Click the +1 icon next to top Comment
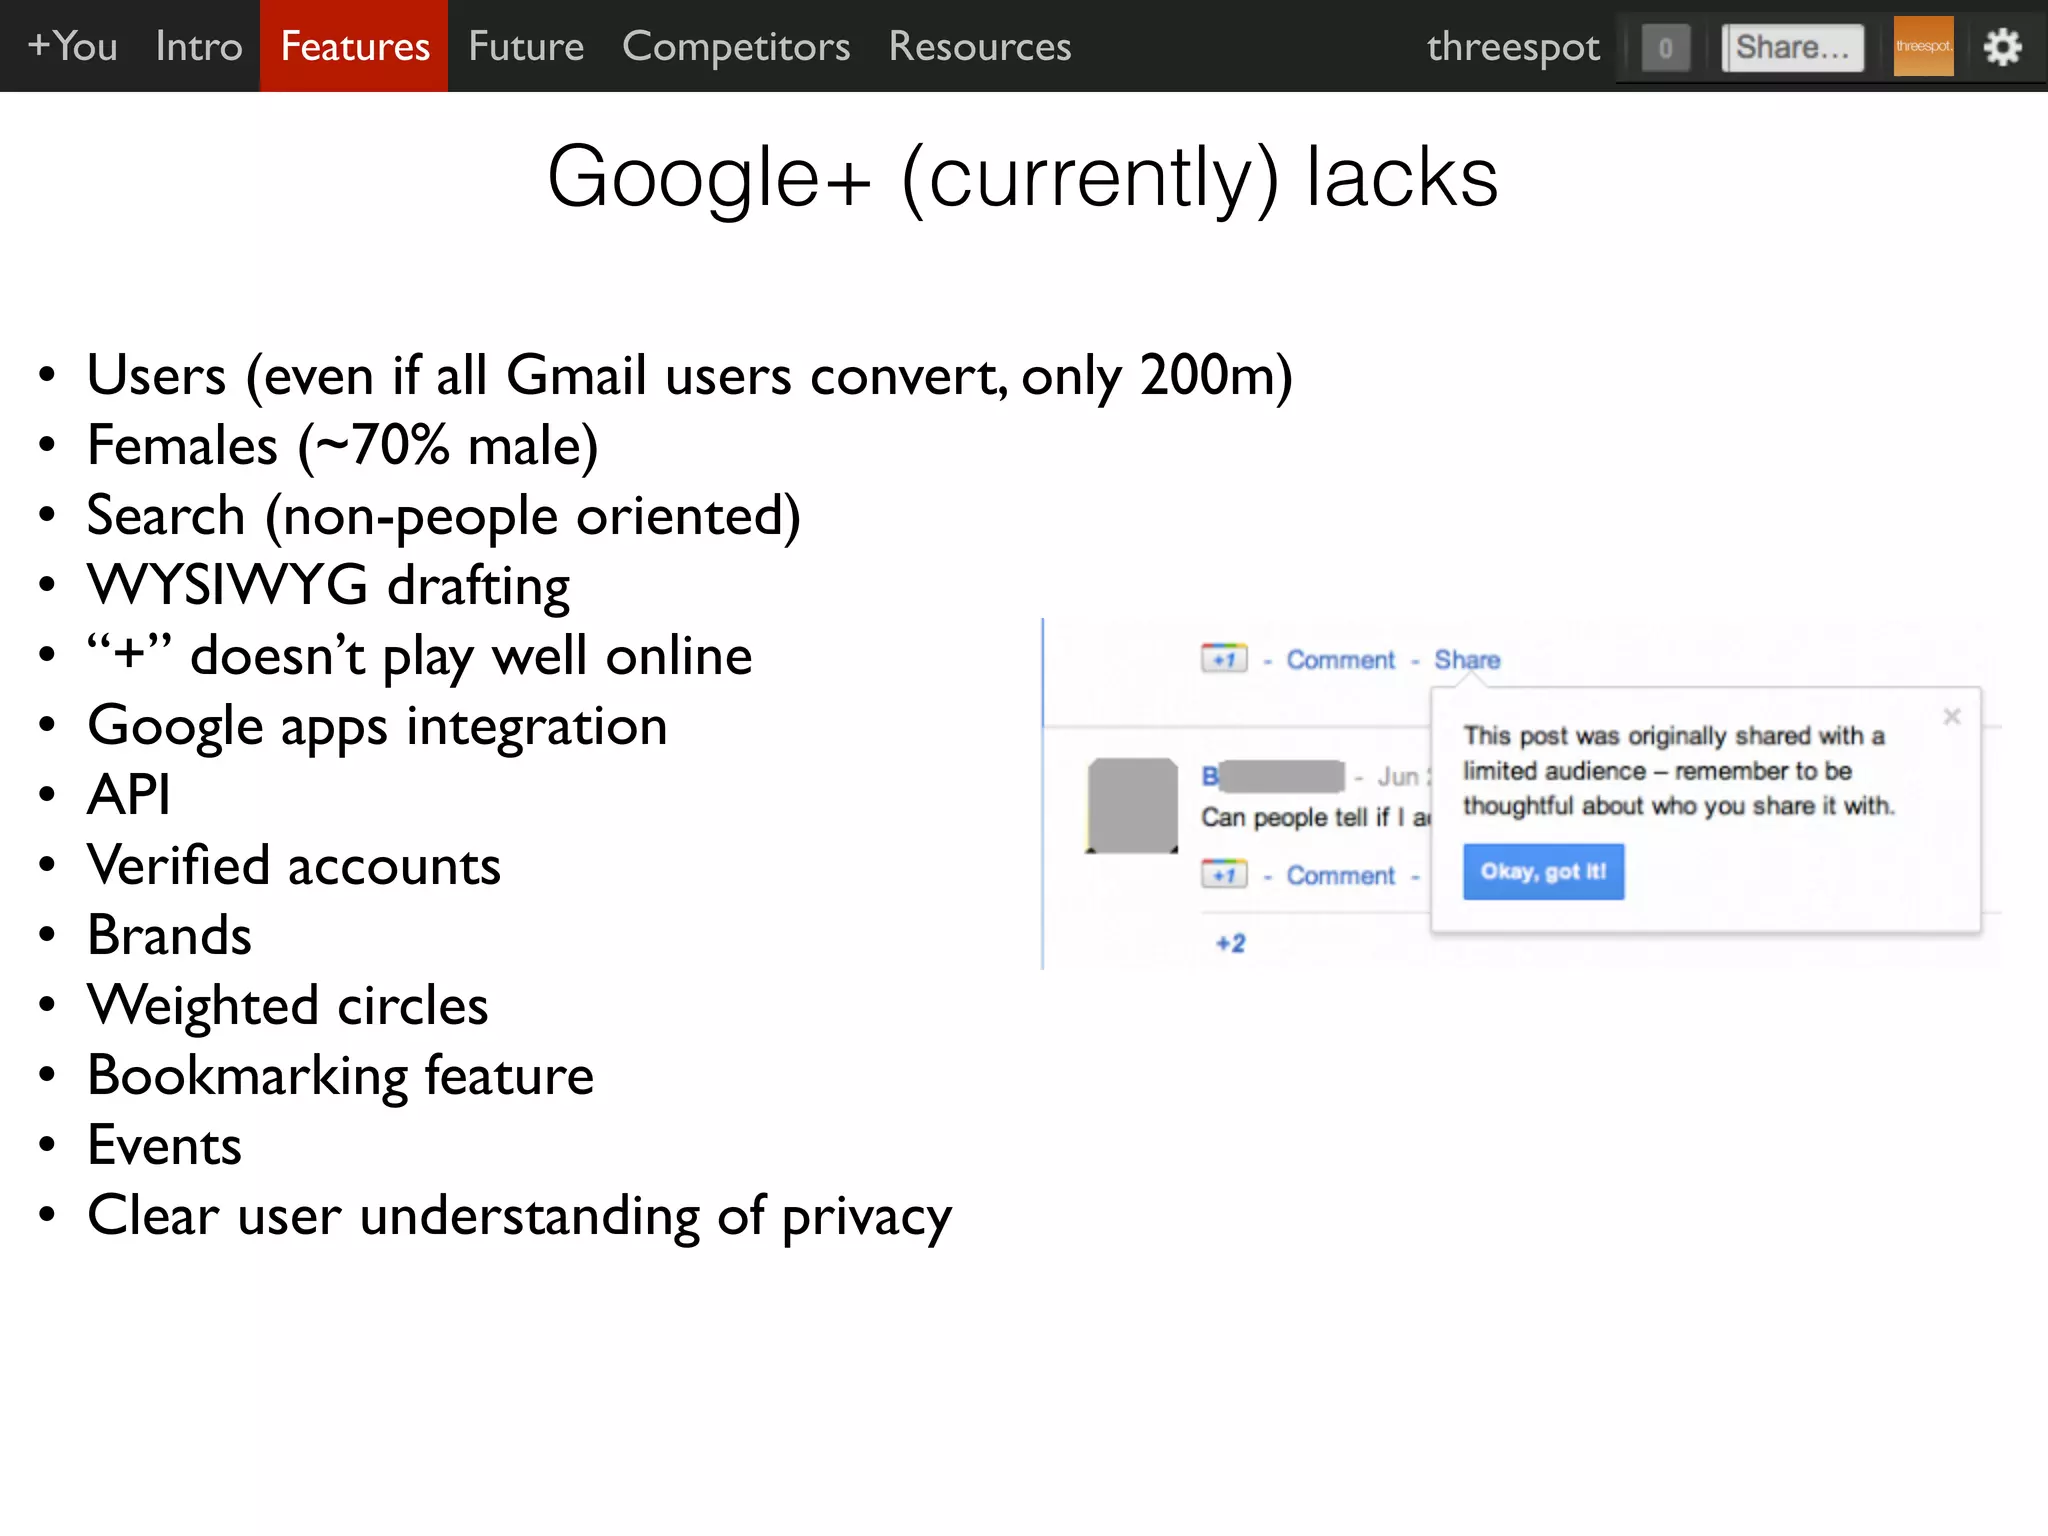 (1224, 659)
